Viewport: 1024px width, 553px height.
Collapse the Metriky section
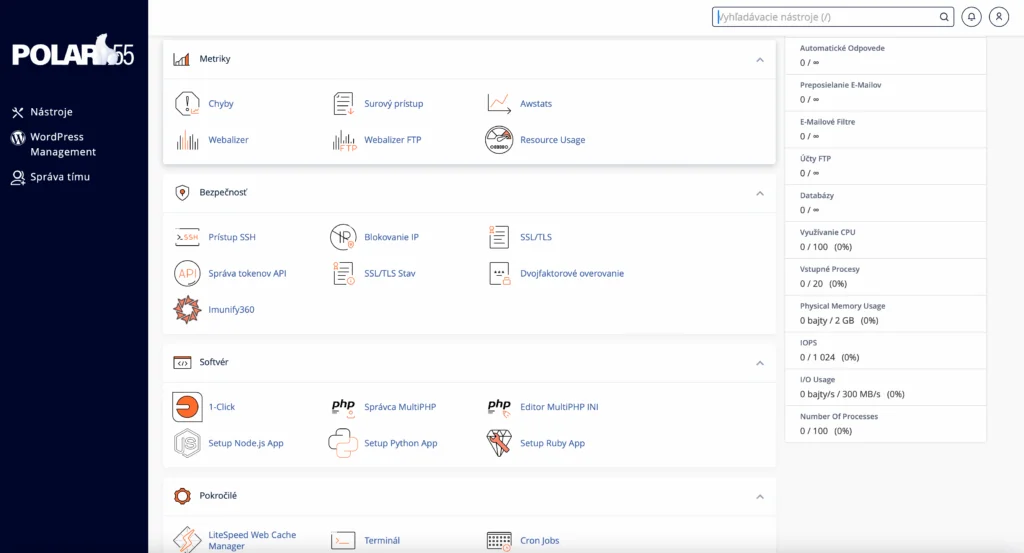[760, 60]
